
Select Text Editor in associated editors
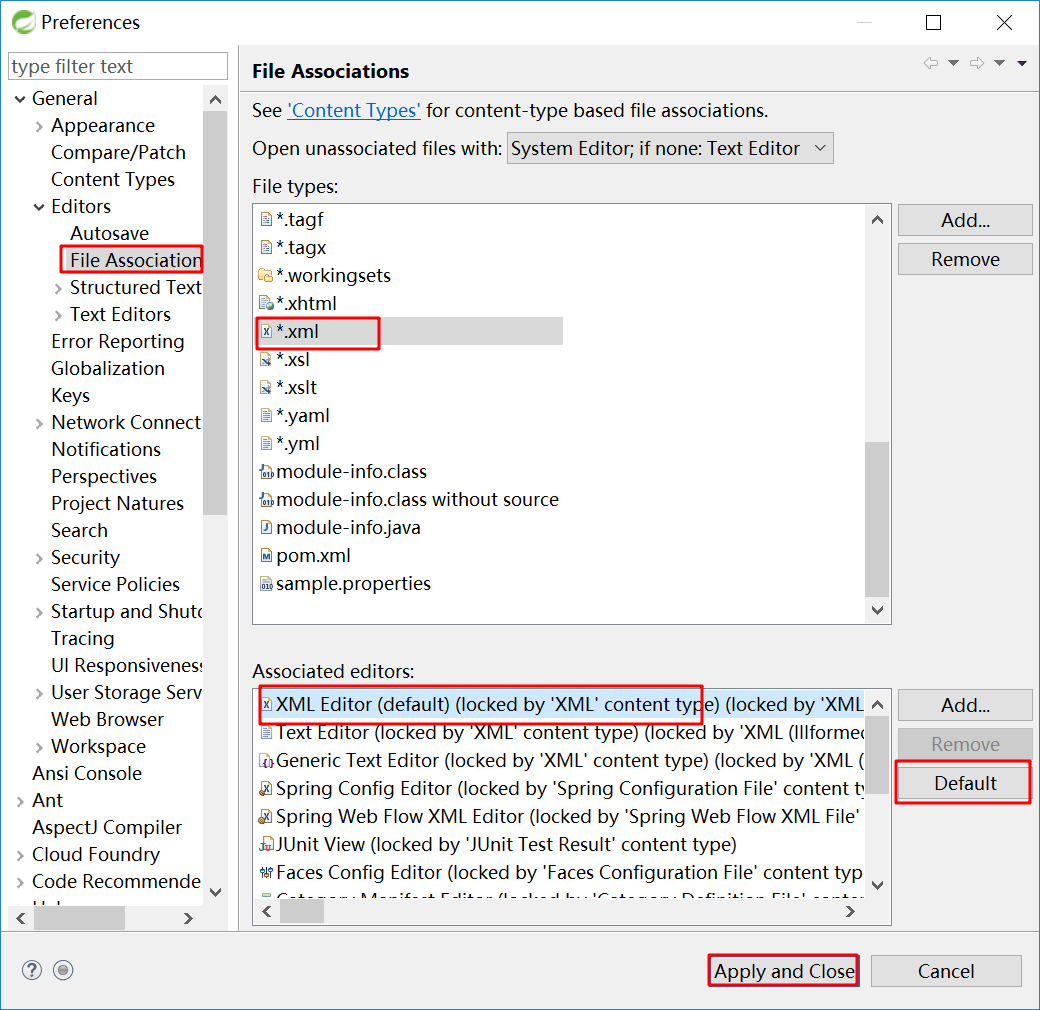560,732
